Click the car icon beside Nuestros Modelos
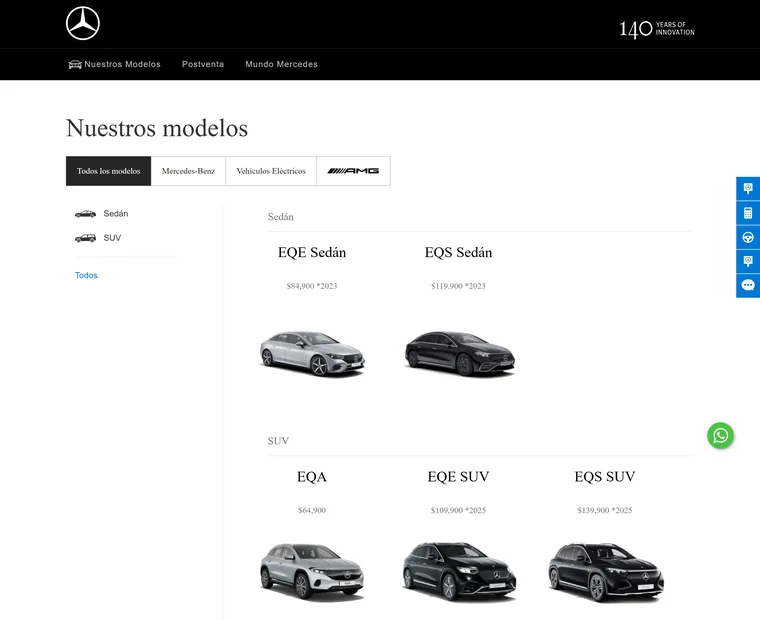The height and width of the screenshot is (620, 760). pyautogui.click(x=75, y=64)
